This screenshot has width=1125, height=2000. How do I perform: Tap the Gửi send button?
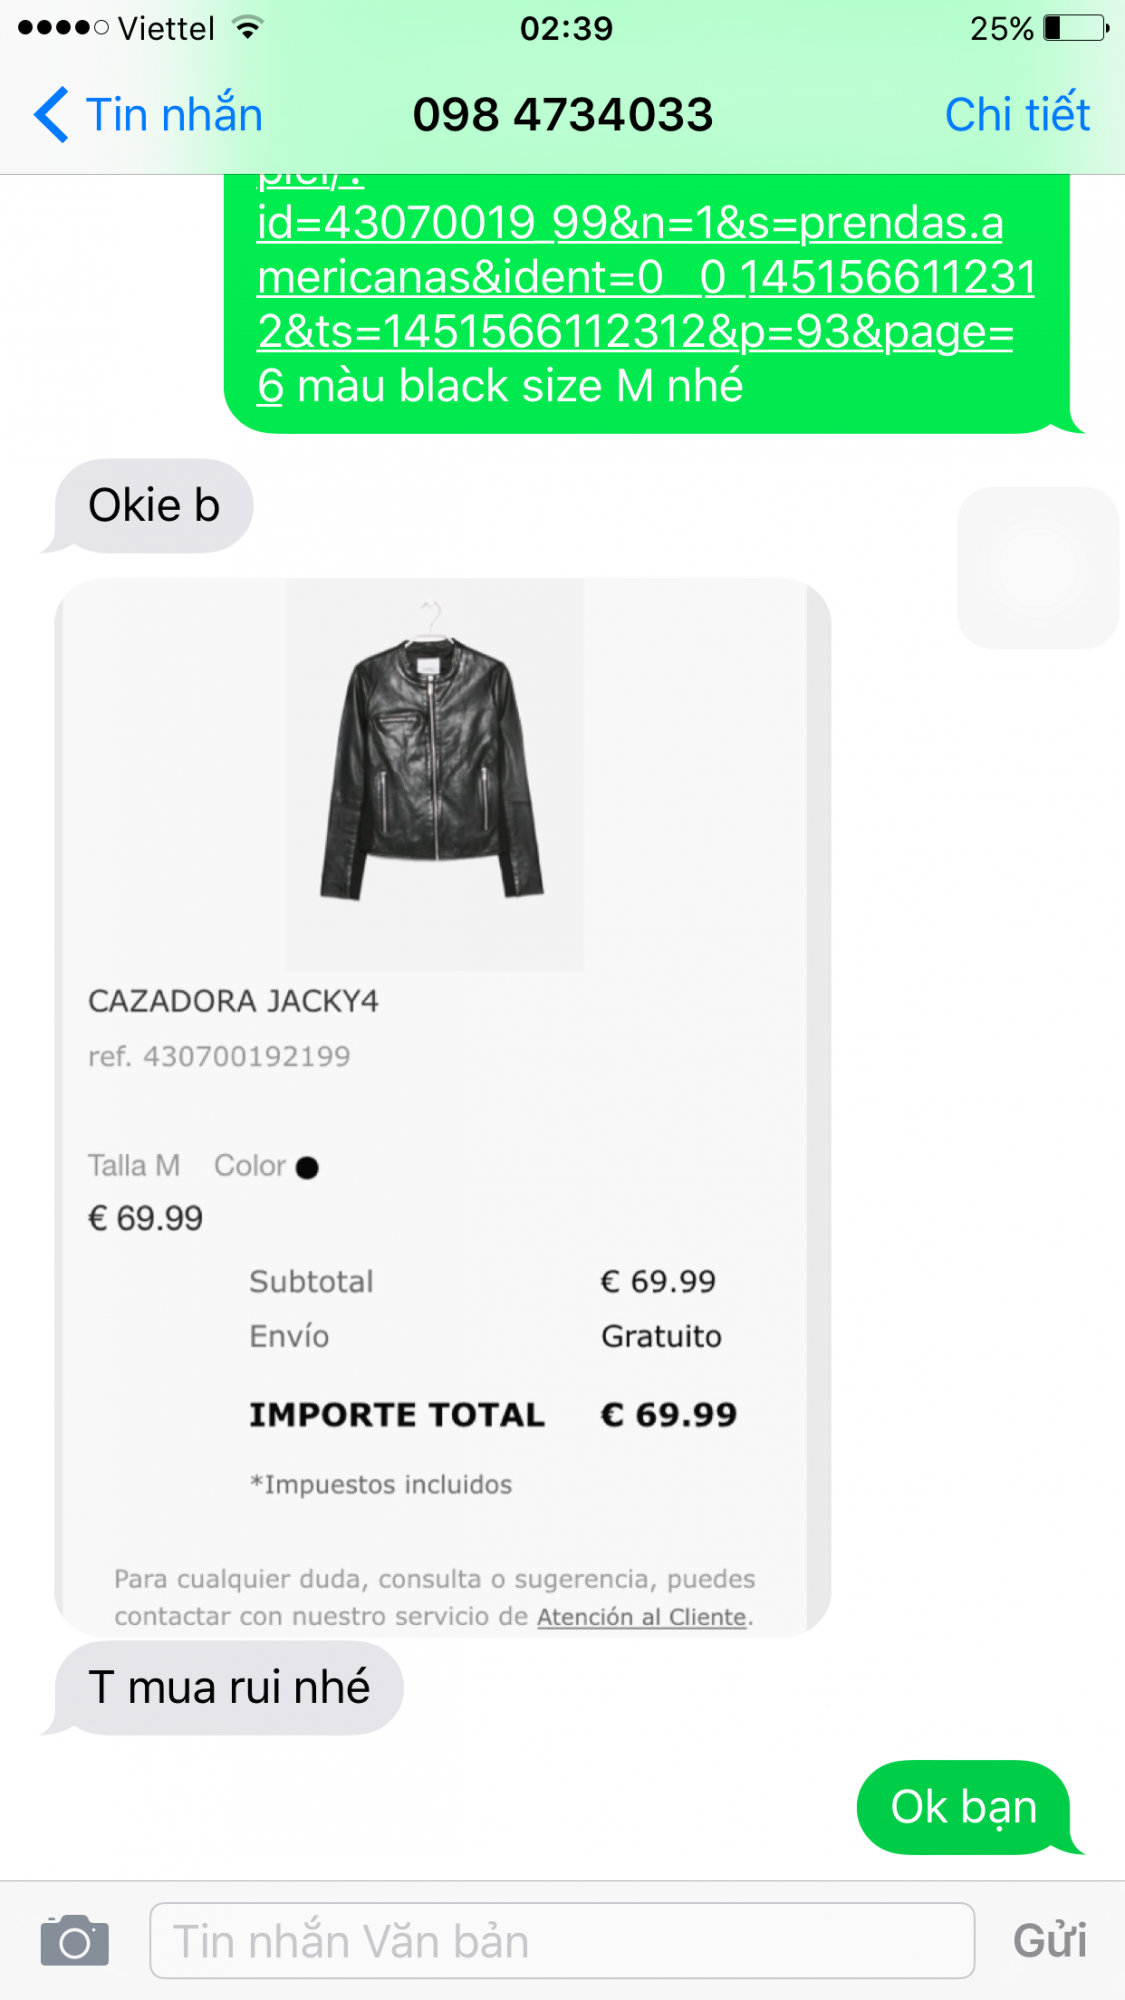(x=1050, y=1941)
